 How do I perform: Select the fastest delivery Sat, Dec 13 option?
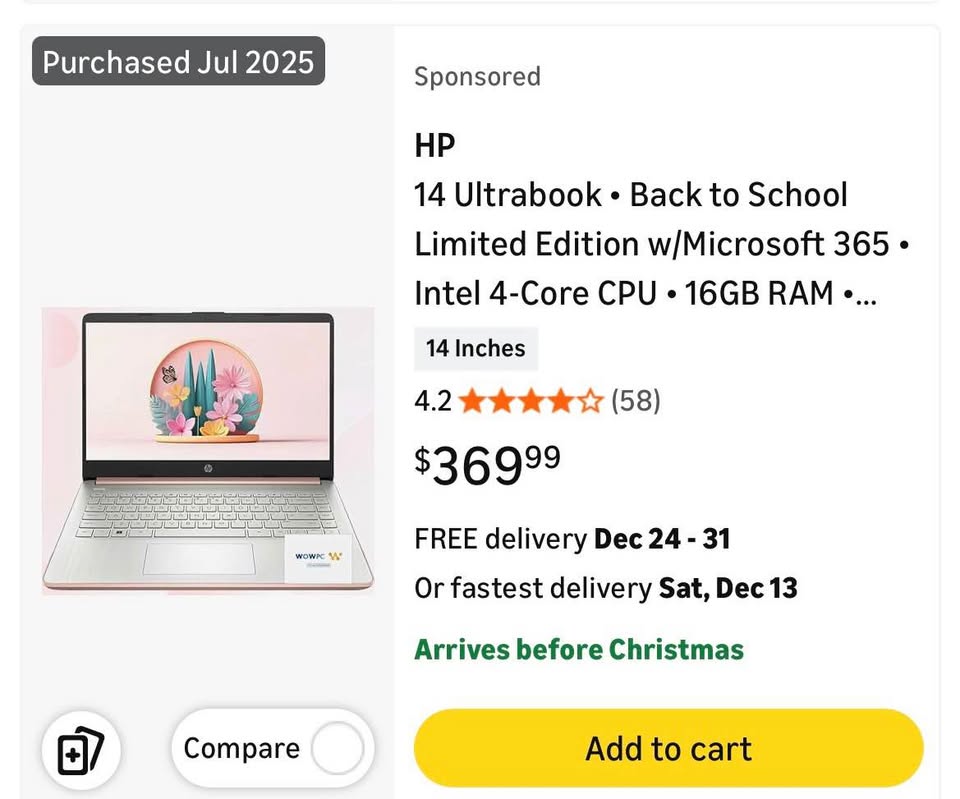click(x=606, y=588)
